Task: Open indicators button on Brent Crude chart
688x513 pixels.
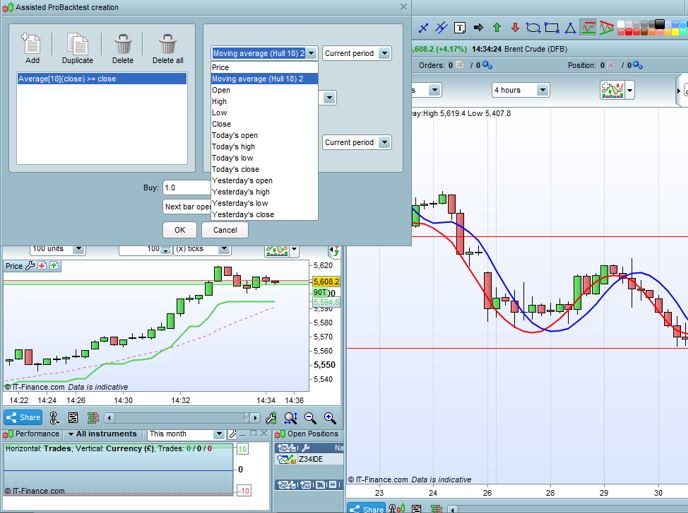Action: (x=612, y=90)
